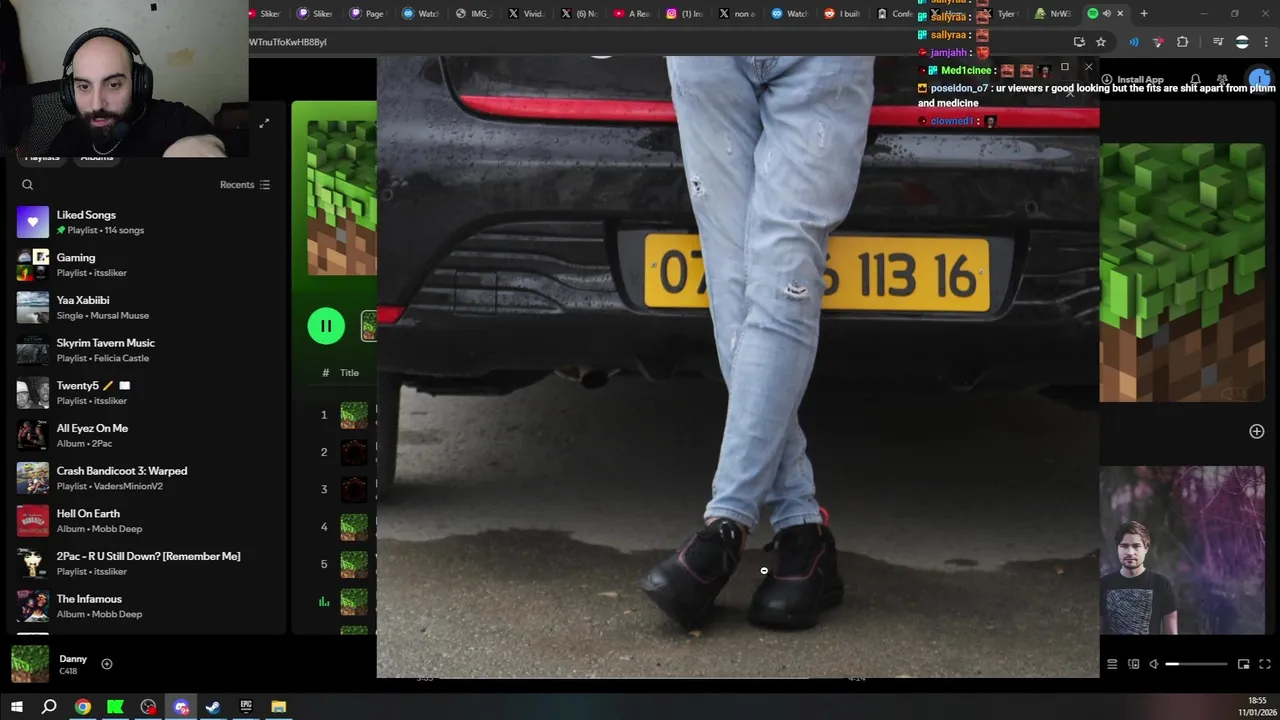Click the Danny song title in now playing bar

tap(73, 659)
